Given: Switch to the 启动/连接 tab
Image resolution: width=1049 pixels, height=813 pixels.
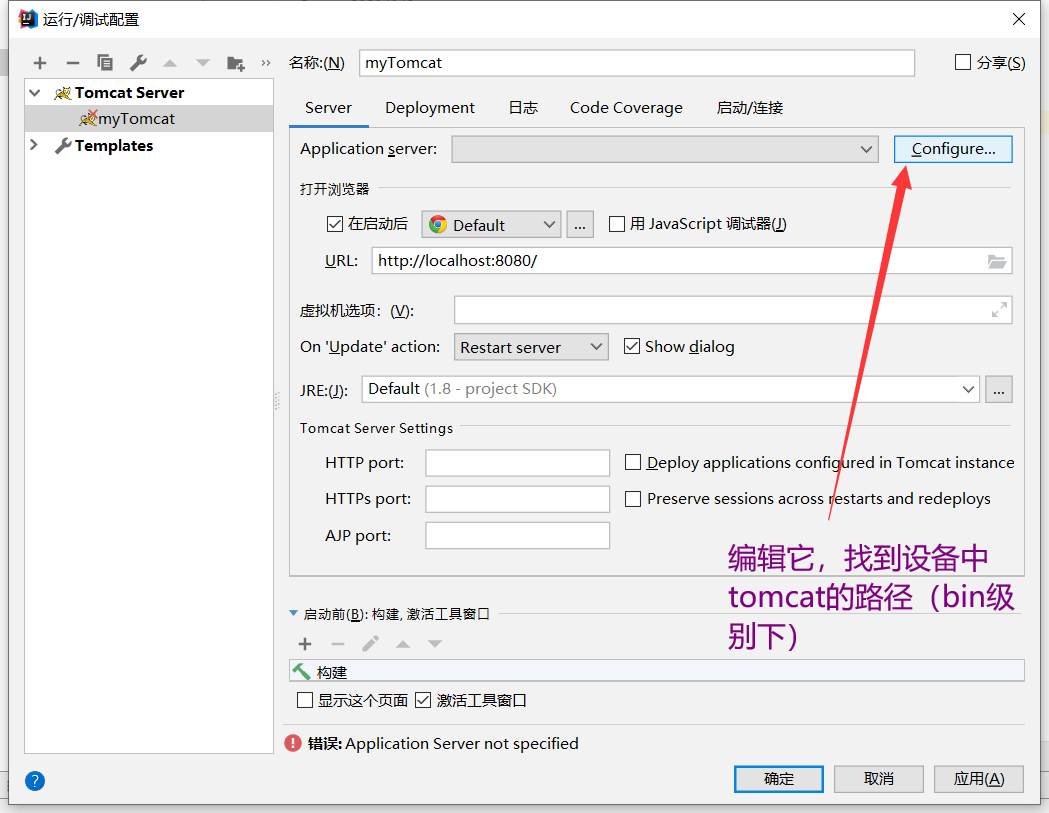Looking at the screenshot, I should click(x=749, y=108).
